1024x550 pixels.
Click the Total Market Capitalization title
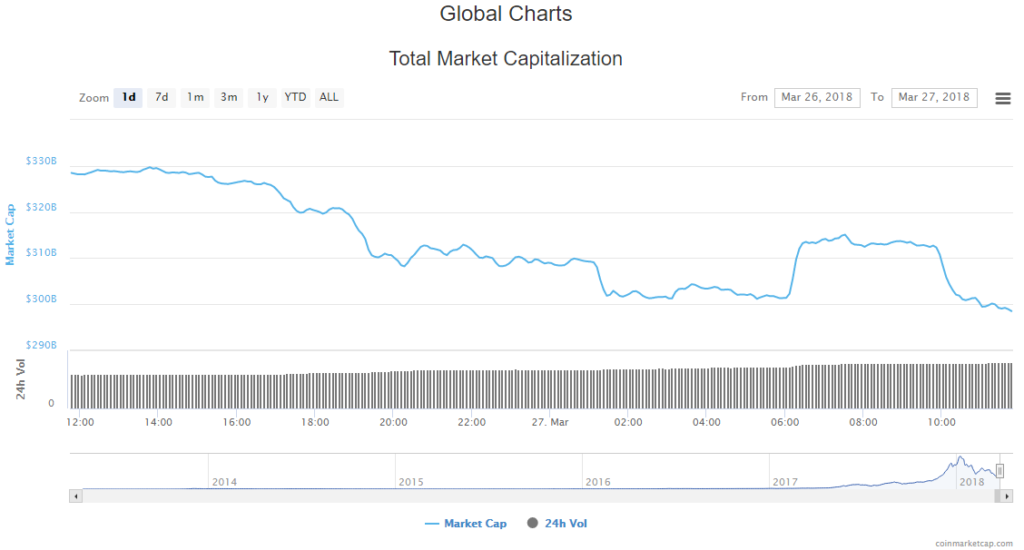506,59
